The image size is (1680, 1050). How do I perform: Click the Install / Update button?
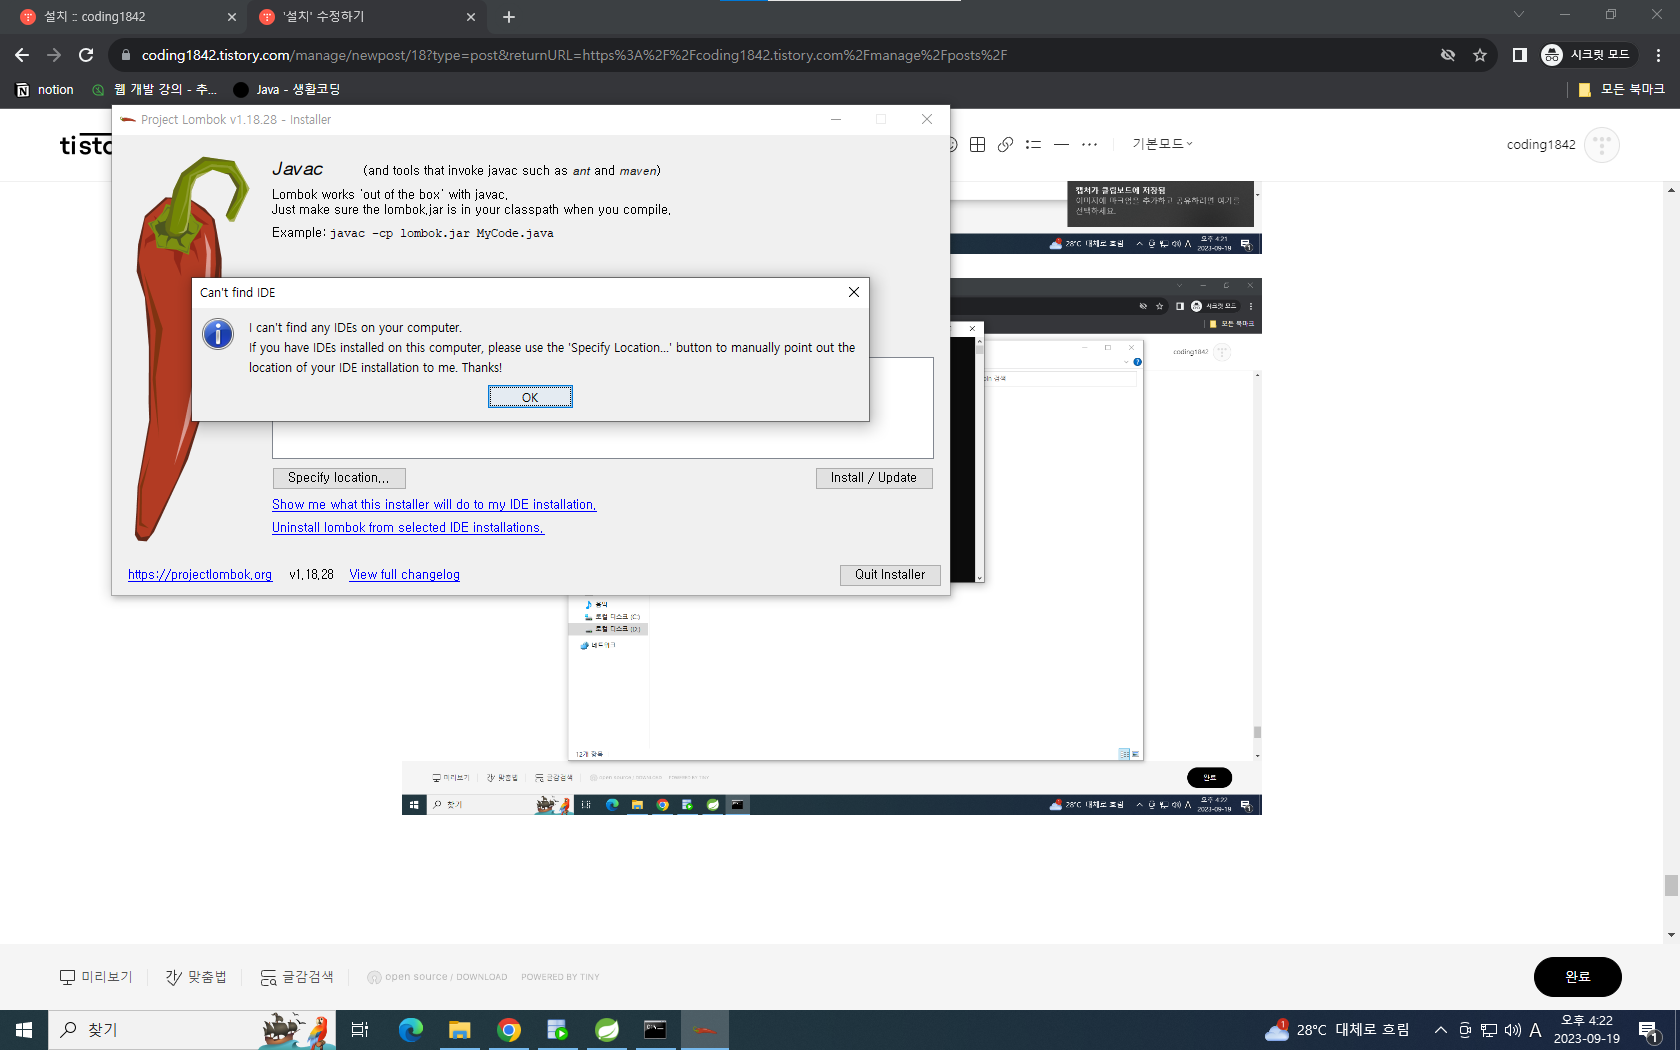coord(874,478)
